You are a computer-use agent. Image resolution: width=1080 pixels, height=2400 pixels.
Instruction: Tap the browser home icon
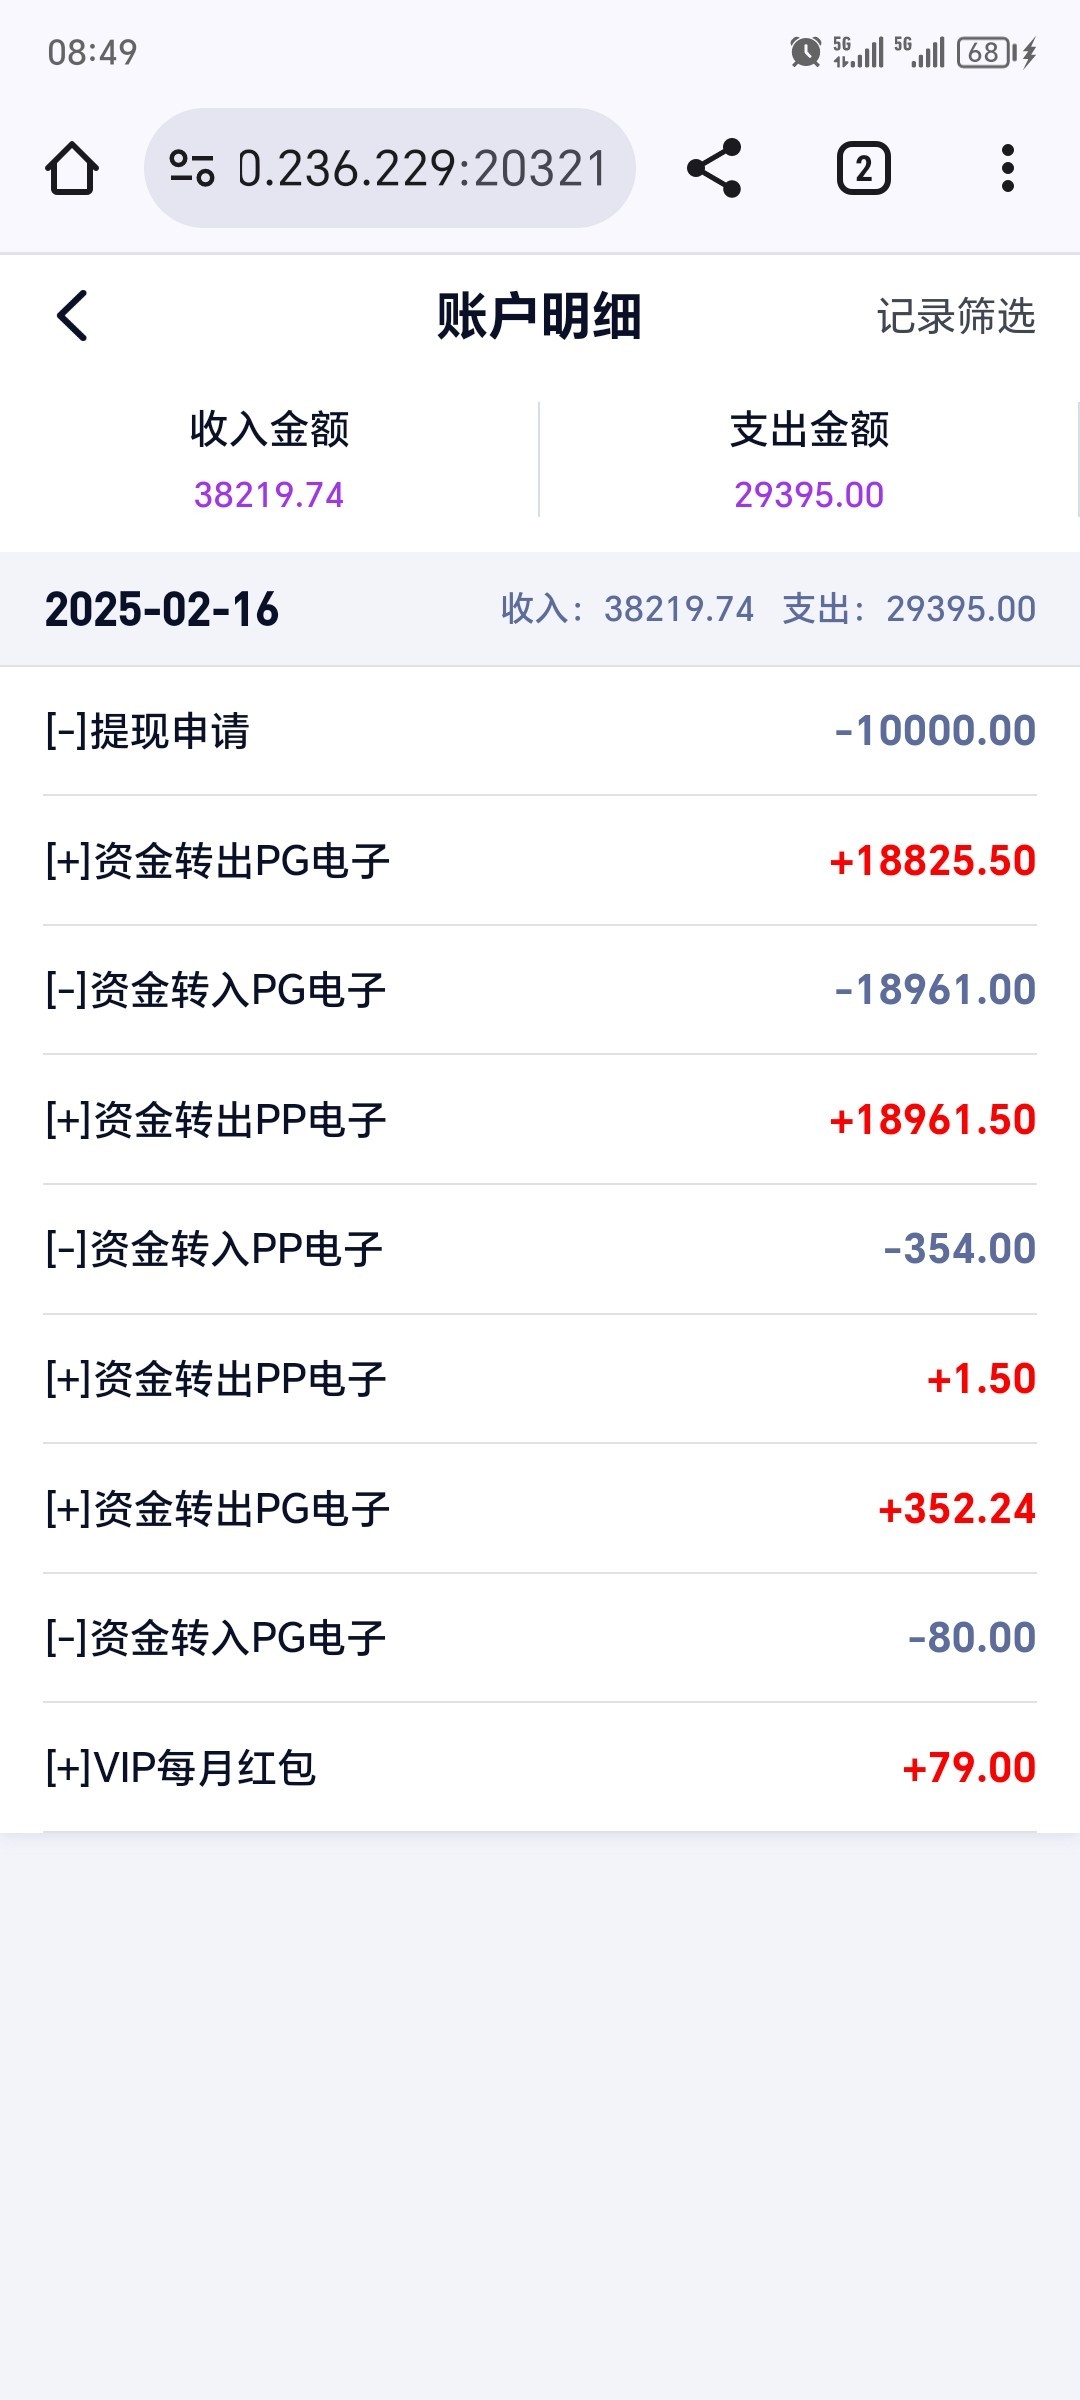(x=72, y=168)
